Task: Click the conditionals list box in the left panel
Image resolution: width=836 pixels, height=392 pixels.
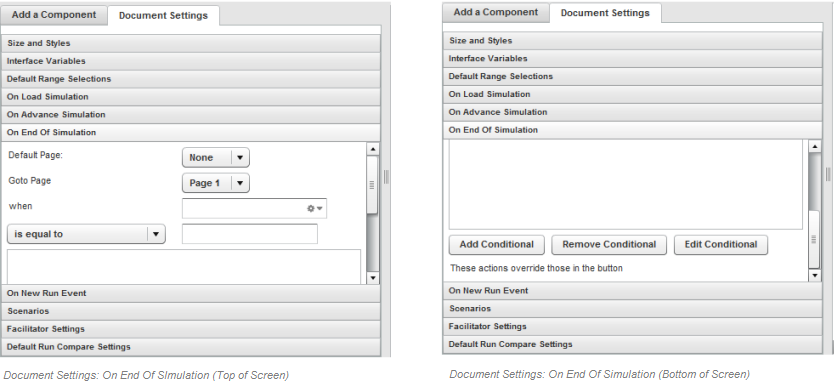Action: pos(184,267)
